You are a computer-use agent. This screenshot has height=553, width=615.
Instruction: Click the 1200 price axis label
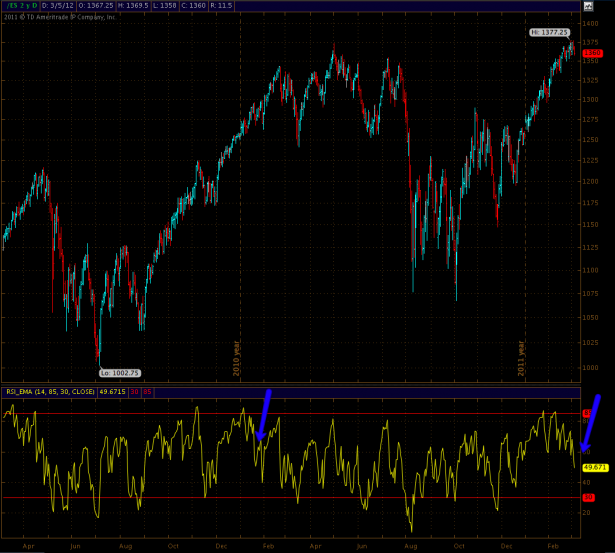(591, 182)
